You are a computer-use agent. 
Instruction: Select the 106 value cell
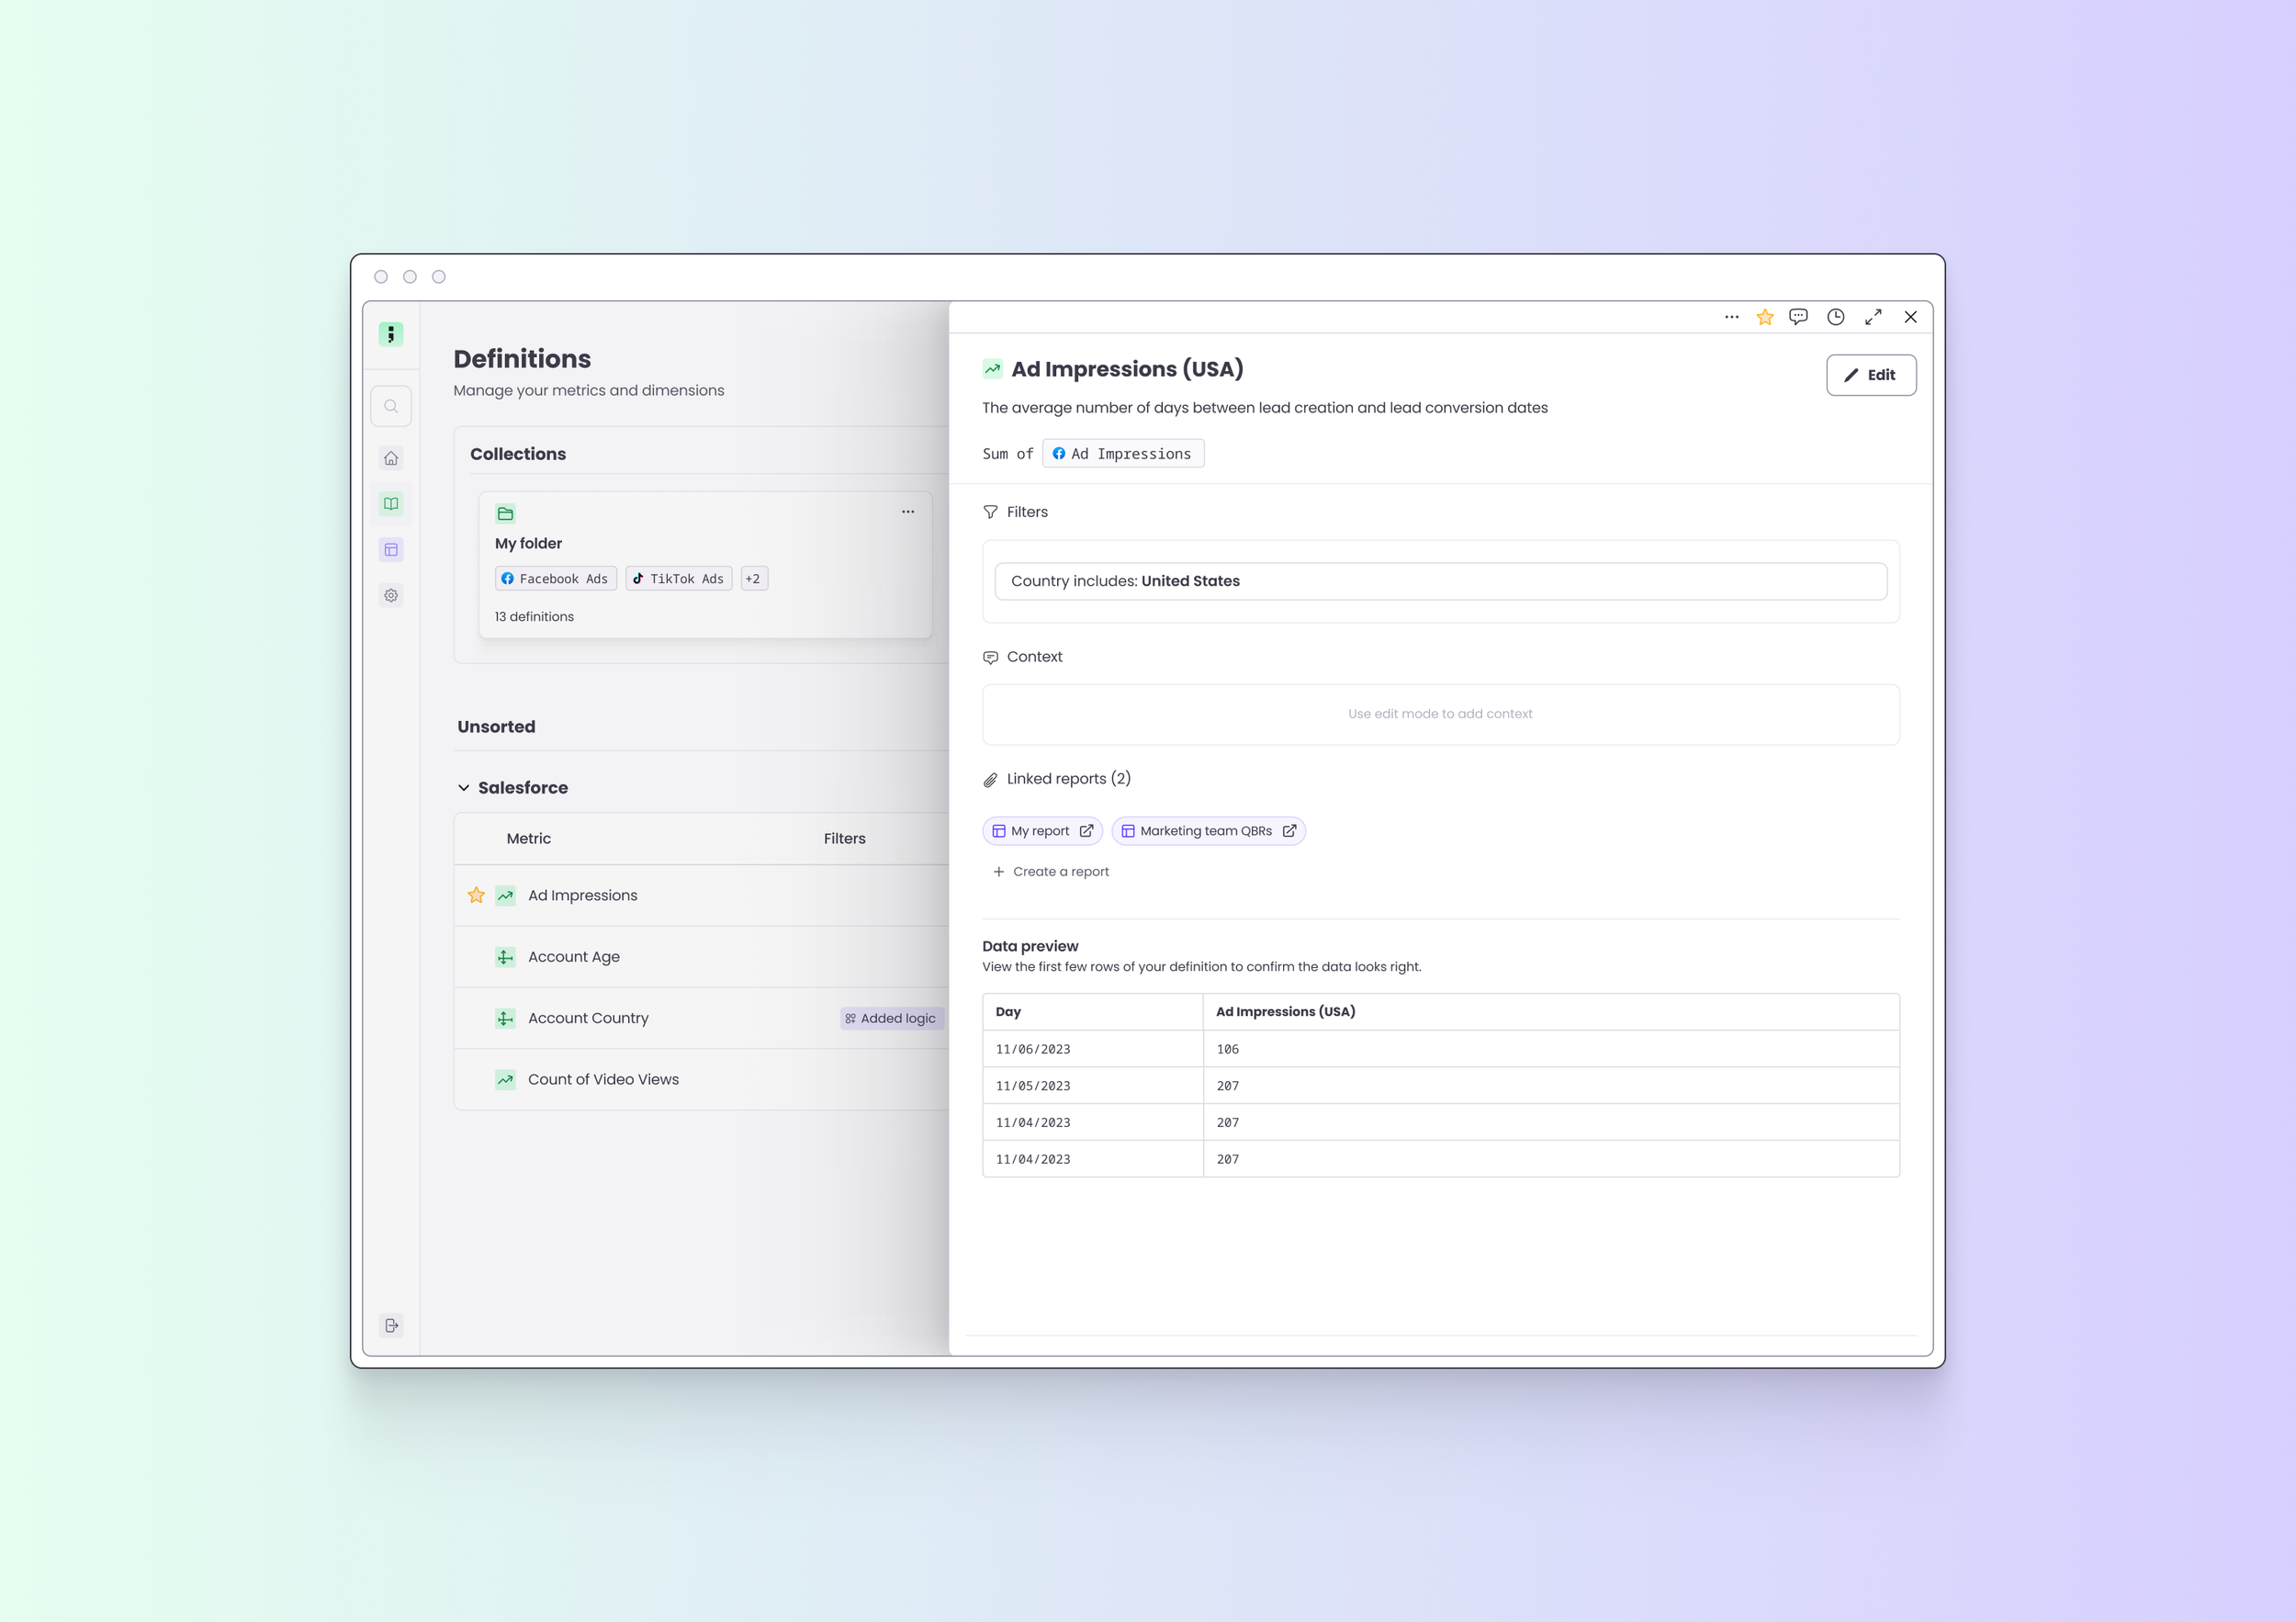pos(1551,1049)
